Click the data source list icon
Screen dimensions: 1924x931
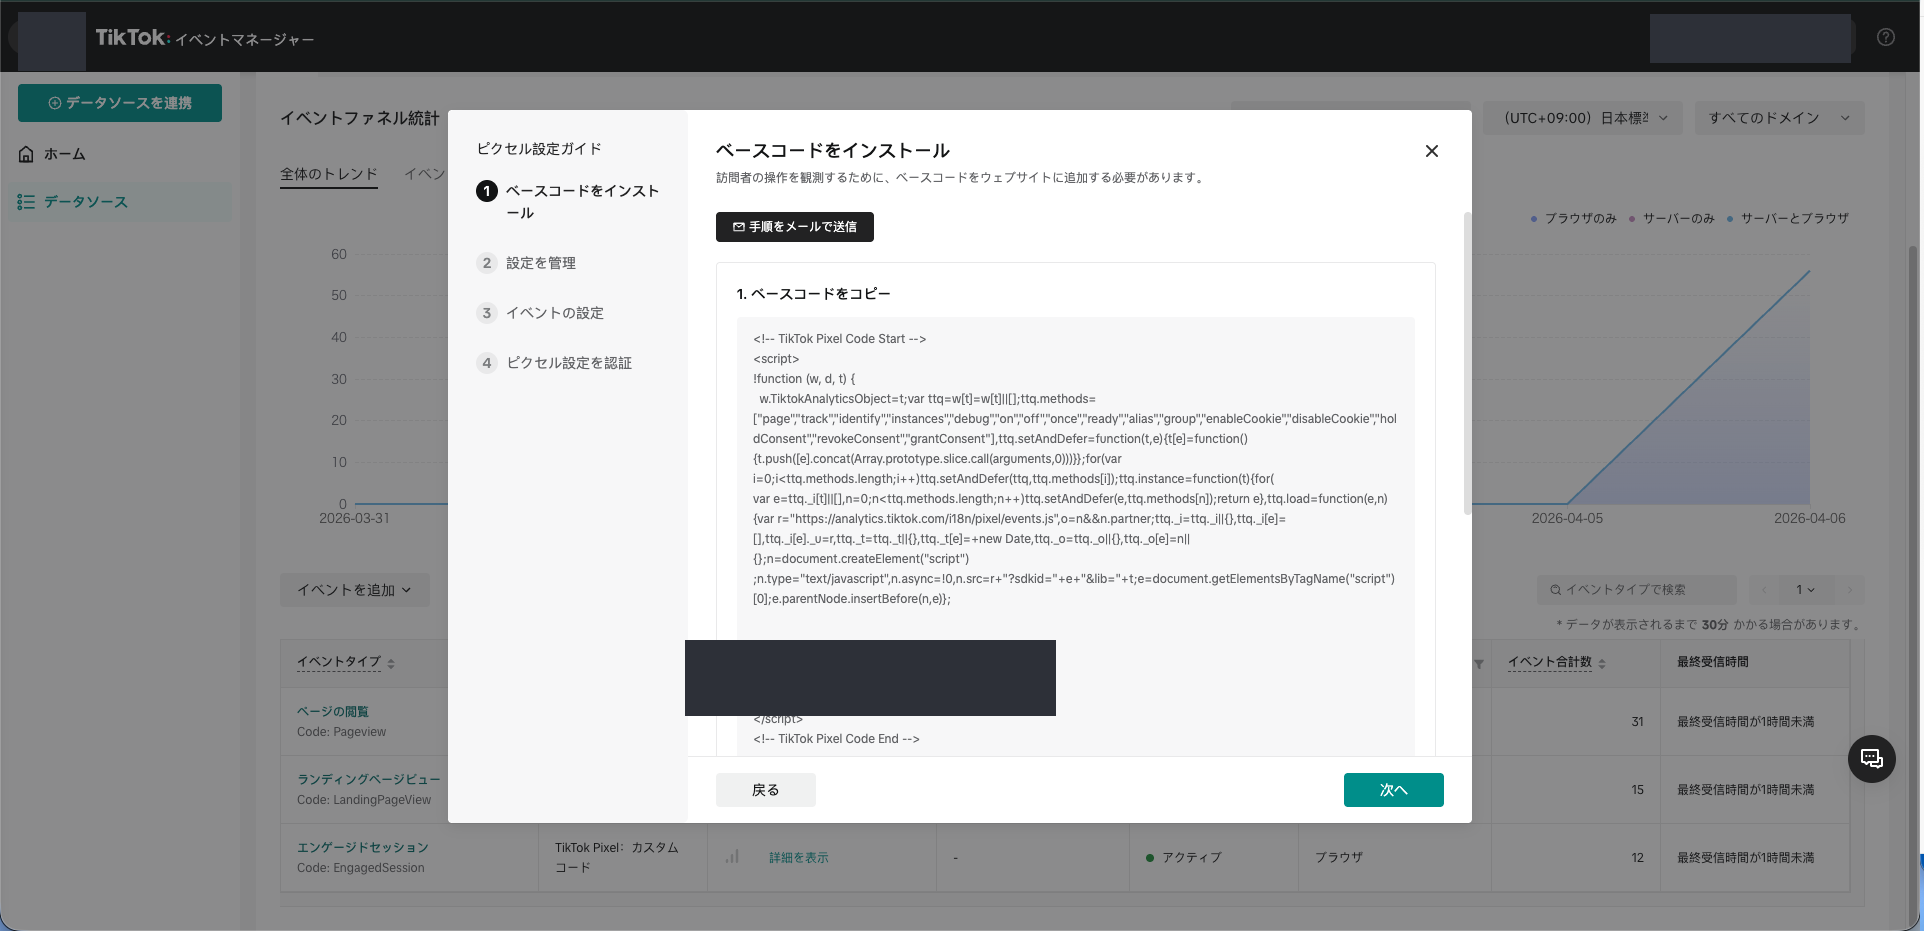[27, 202]
